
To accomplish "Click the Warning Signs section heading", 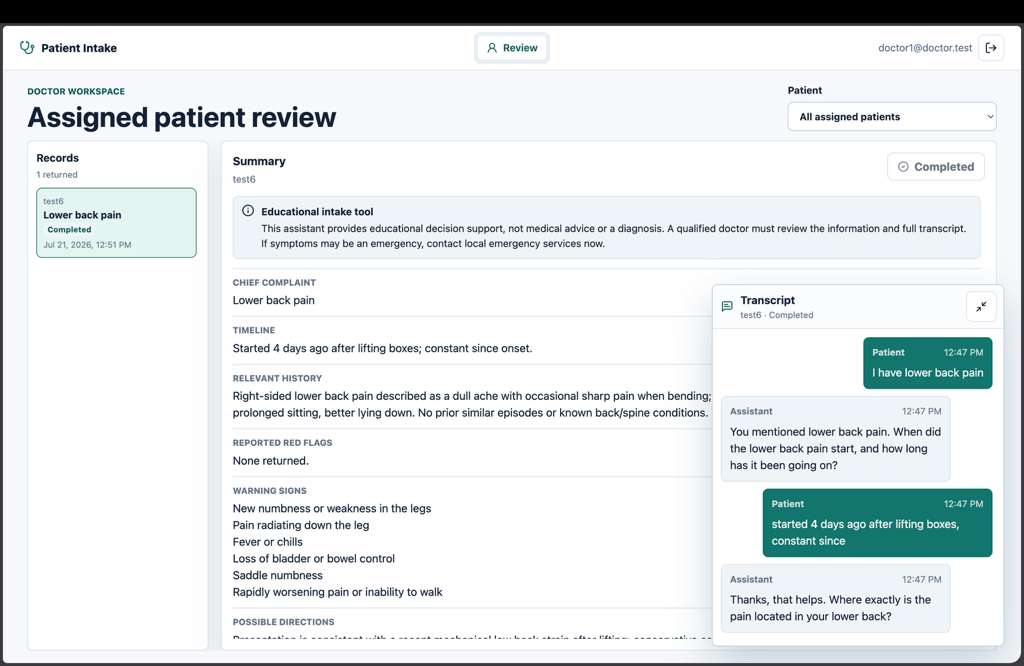I will [270, 490].
